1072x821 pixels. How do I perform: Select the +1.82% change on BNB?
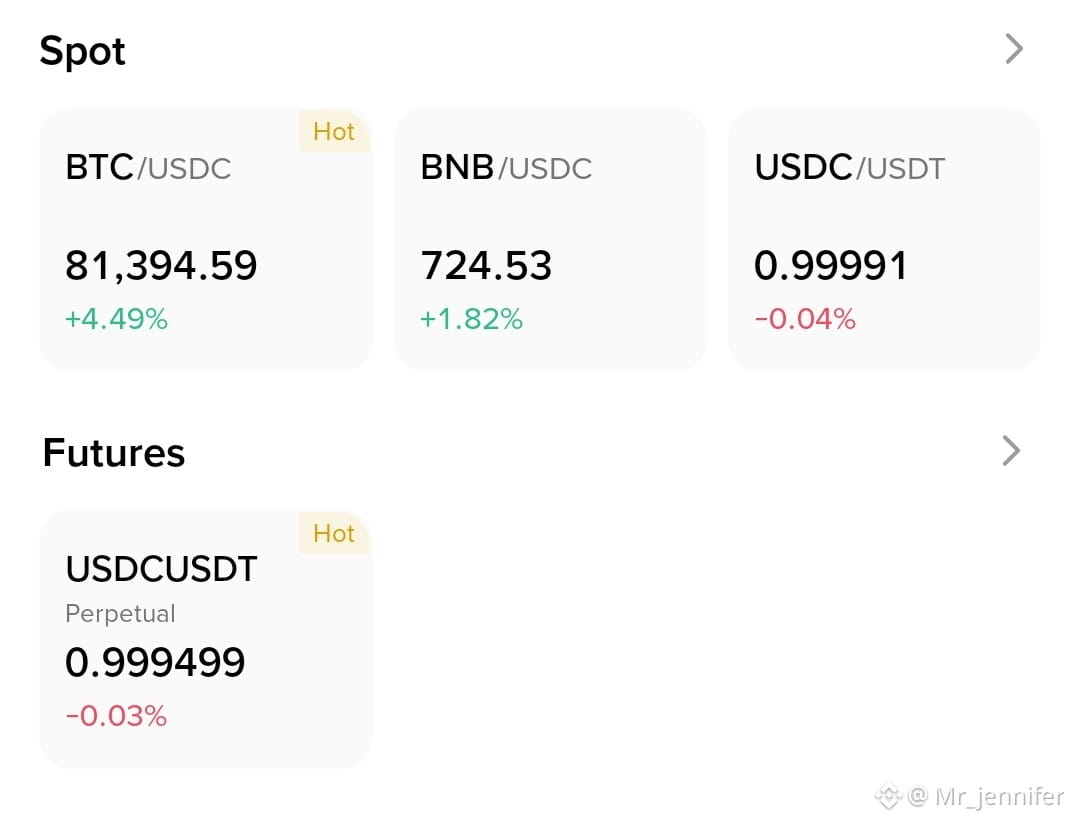(x=471, y=319)
